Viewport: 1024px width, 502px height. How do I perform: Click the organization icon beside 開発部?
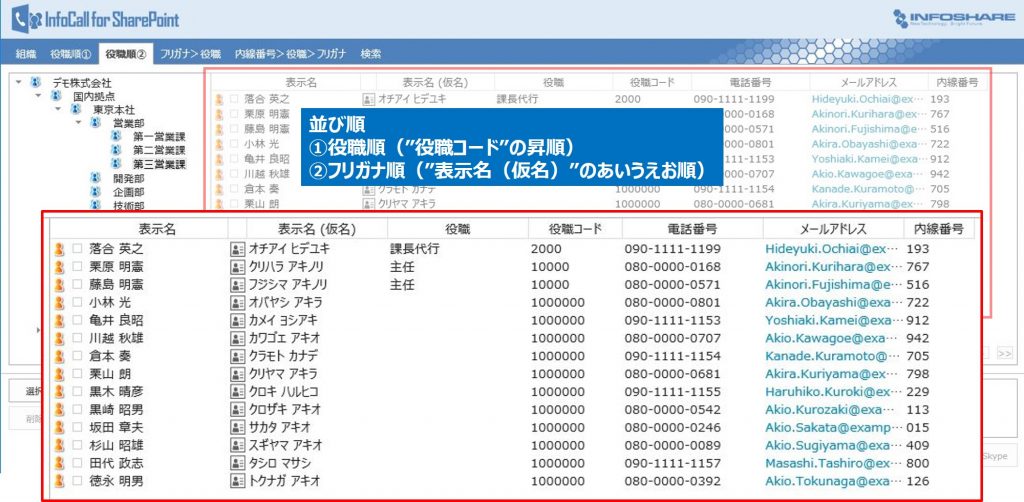click(95, 177)
